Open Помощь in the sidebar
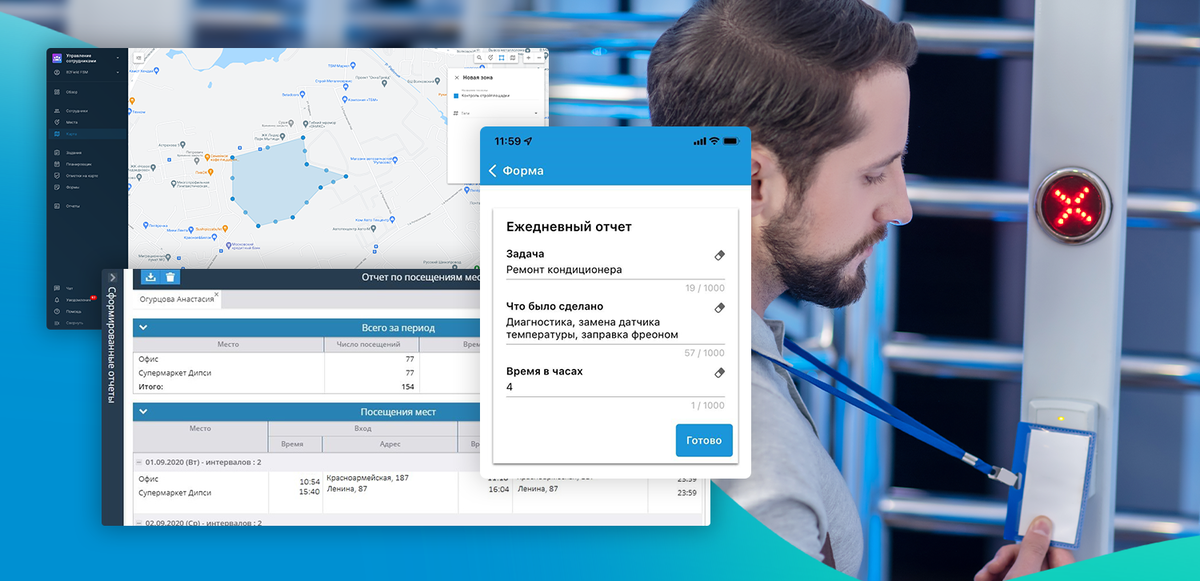The height and width of the screenshot is (581, 1200). [66, 311]
